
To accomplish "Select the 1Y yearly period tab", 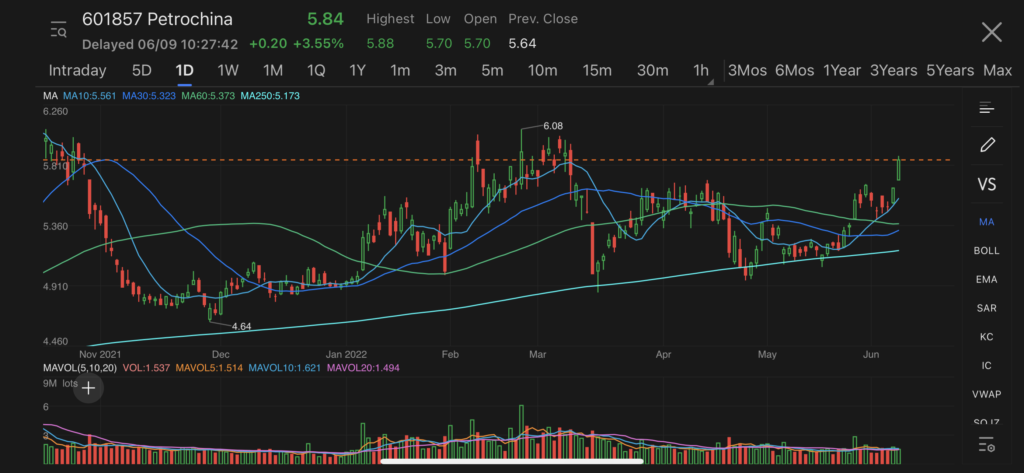I will click(x=357, y=71).
